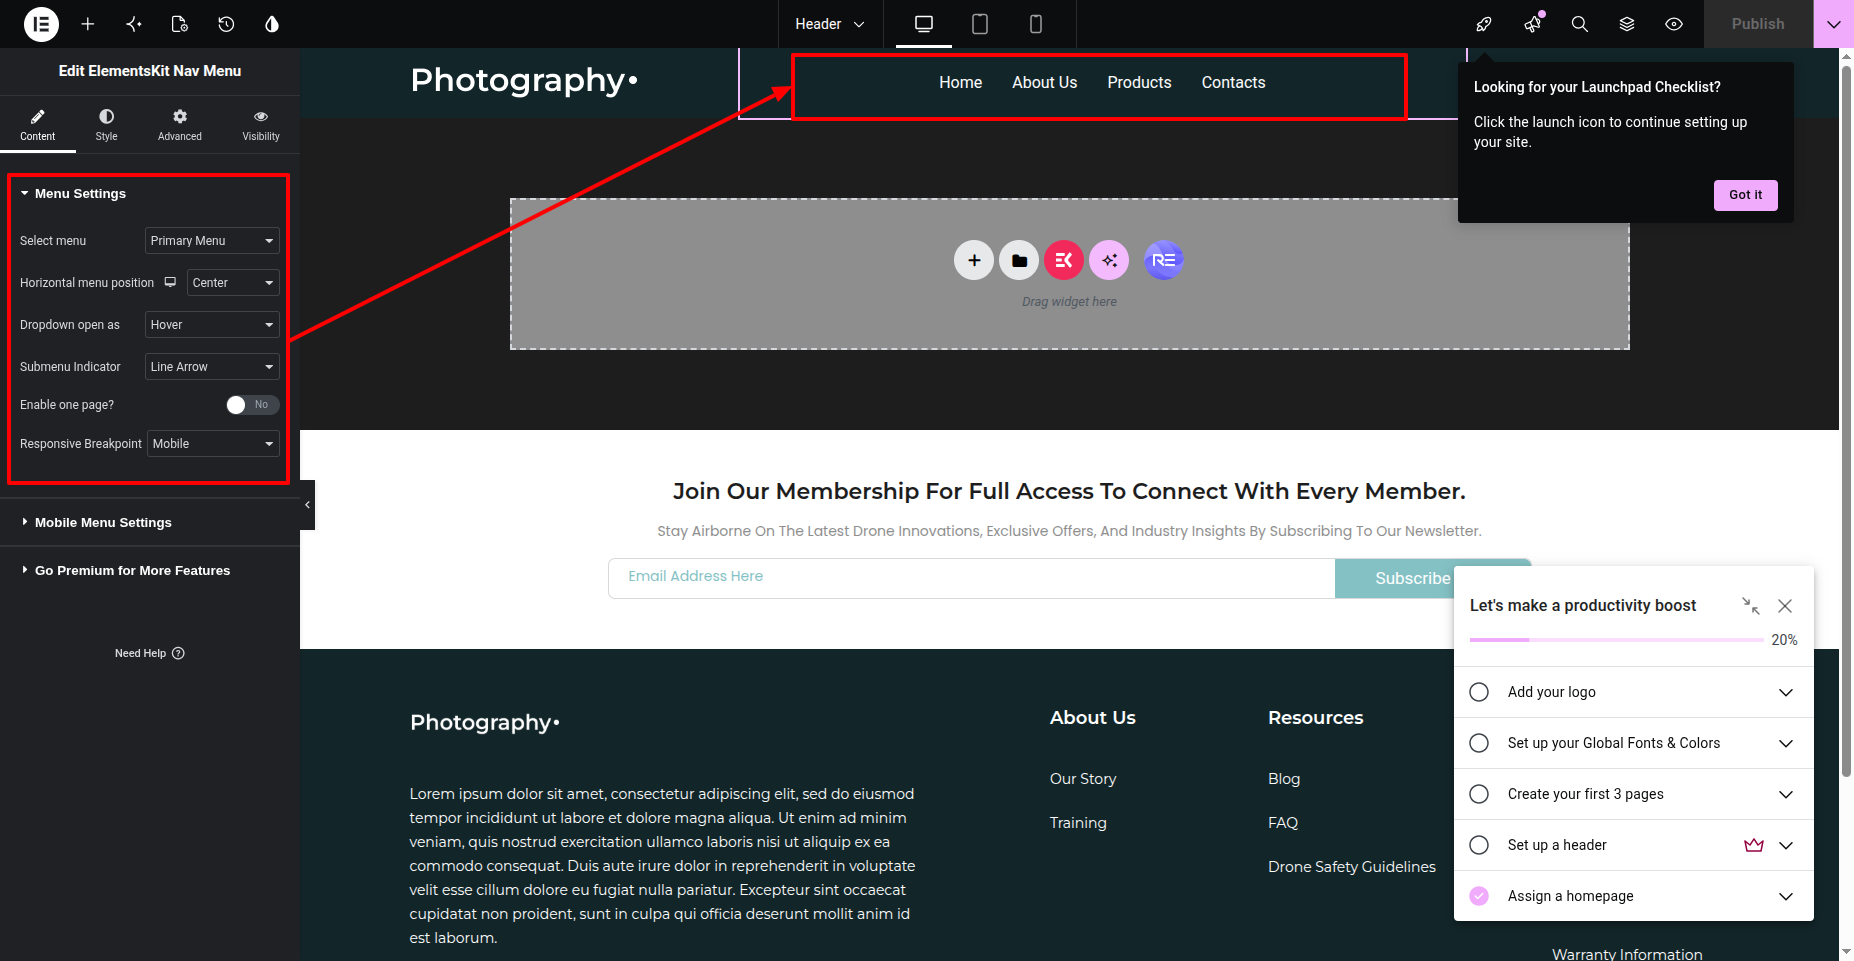Screen dimensions: 1854x961
Task: Open the Submenu Indicator dropdown
Action: pyautogui.click(x=212, y=367)
